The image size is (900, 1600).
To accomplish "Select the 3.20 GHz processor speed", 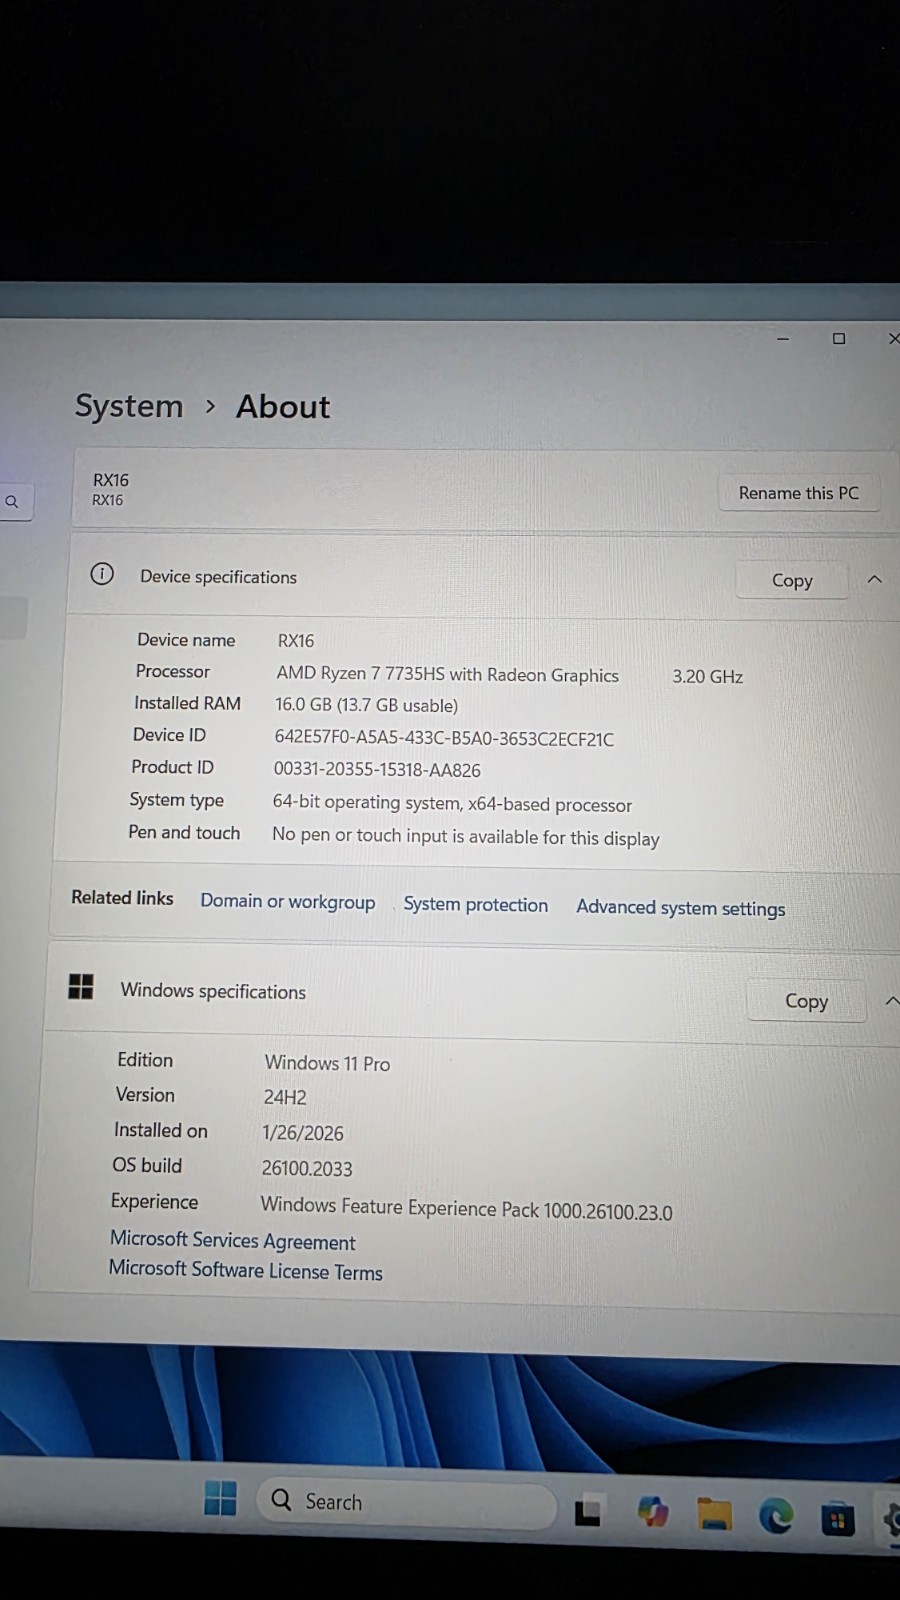I will [x=708, y=677].
